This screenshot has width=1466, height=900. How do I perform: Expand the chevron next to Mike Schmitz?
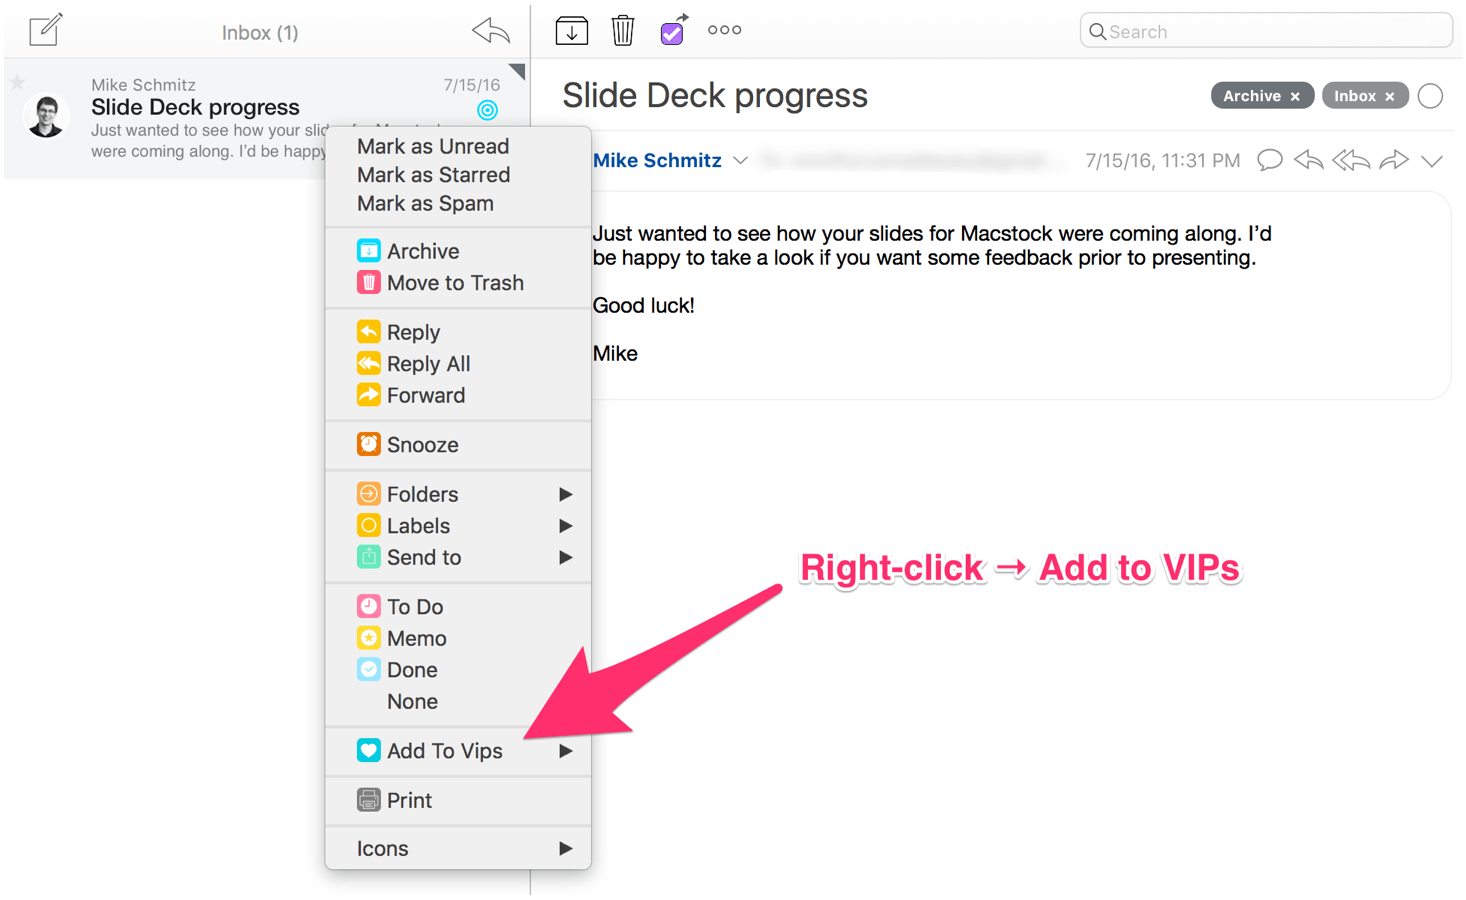(740, 161)
